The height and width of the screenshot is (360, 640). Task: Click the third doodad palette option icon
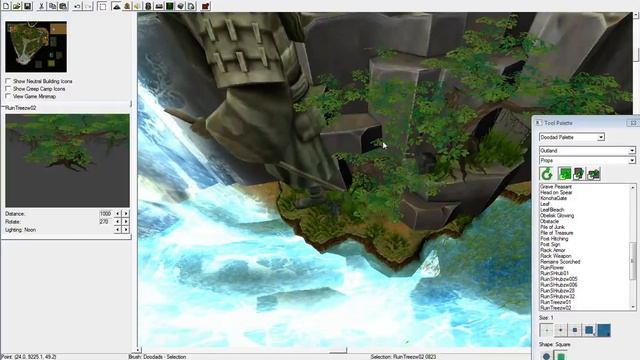tap(579, 174)
